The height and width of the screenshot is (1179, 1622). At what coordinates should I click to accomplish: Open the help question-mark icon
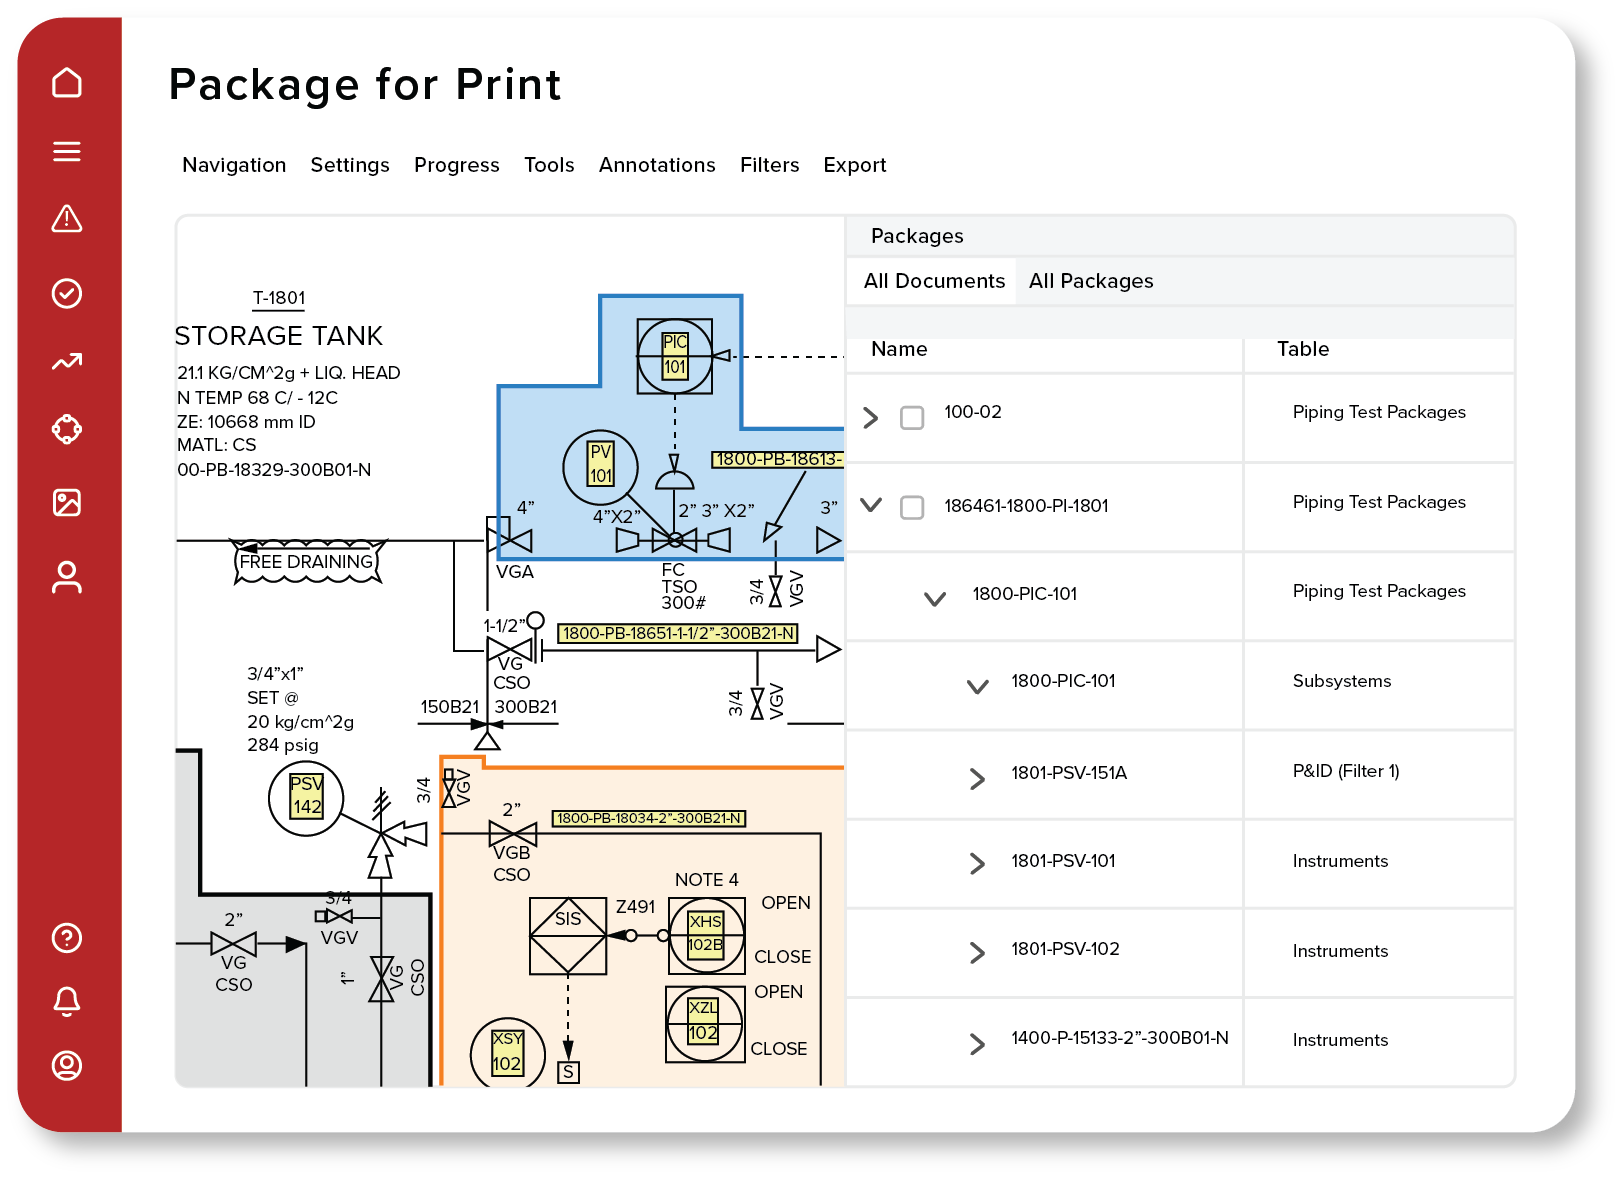pyautogui.click(x=67, y=938)
